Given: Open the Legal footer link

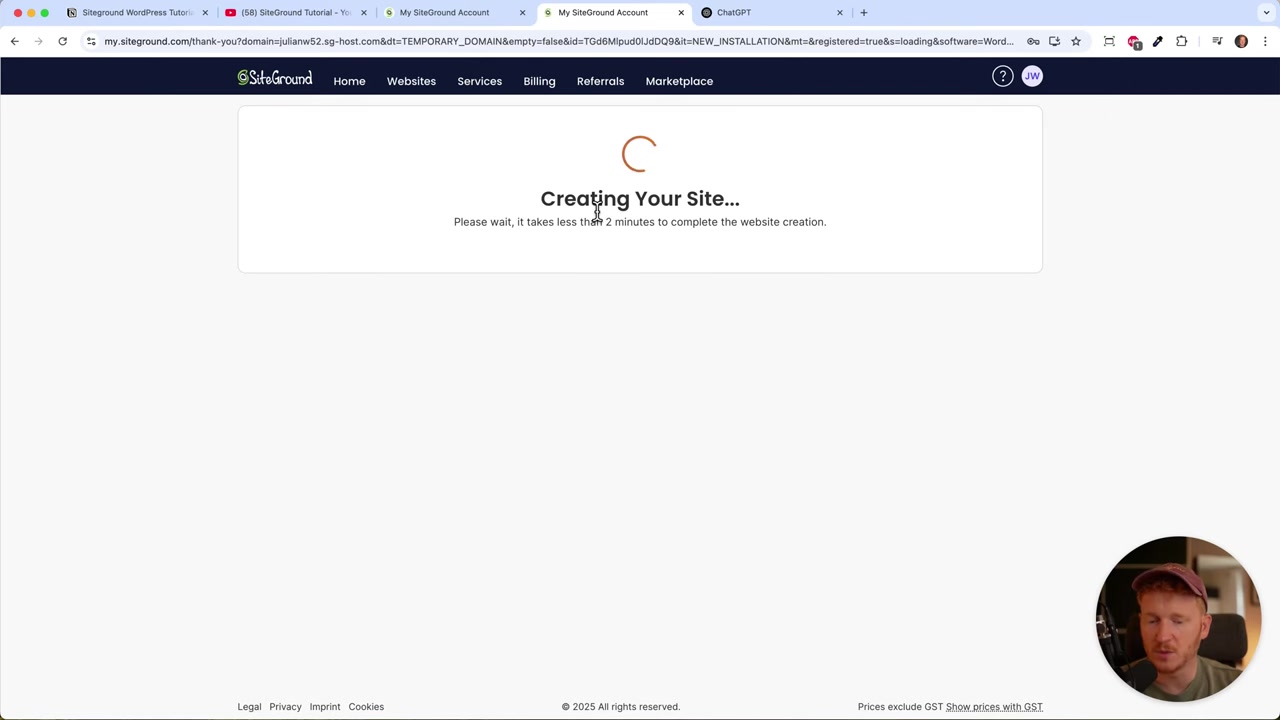Looking at the screenshot, I should [249, 707].
